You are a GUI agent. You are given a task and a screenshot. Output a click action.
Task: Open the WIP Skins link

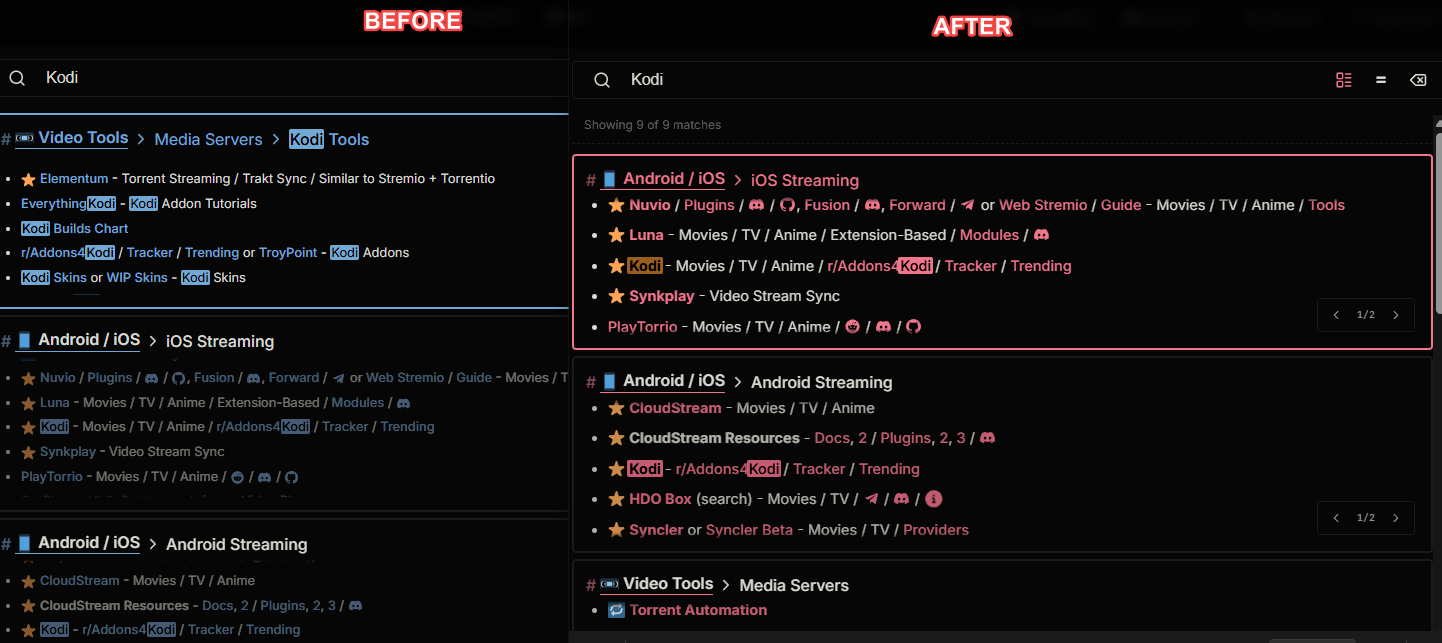[x=137, y=277]
